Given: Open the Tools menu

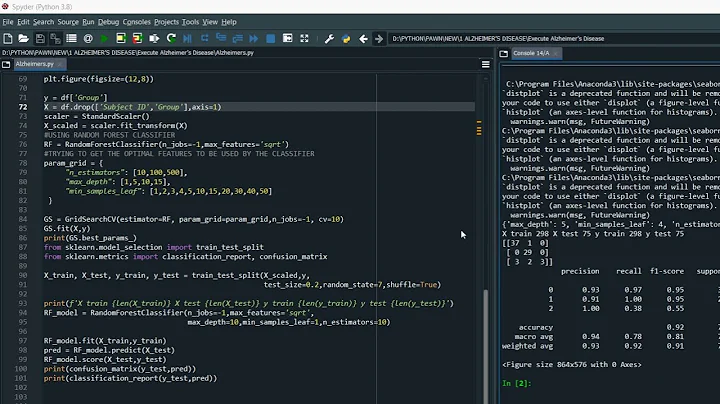Looking at the screenshot, I should 190,22.
